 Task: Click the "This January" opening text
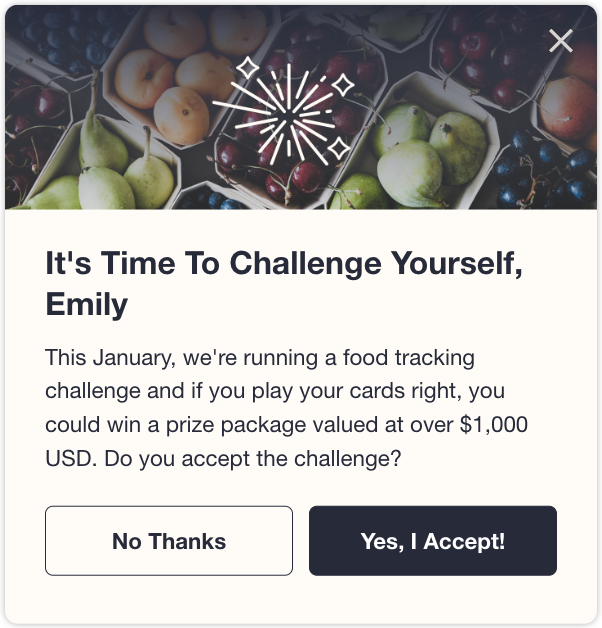[111, 357]
